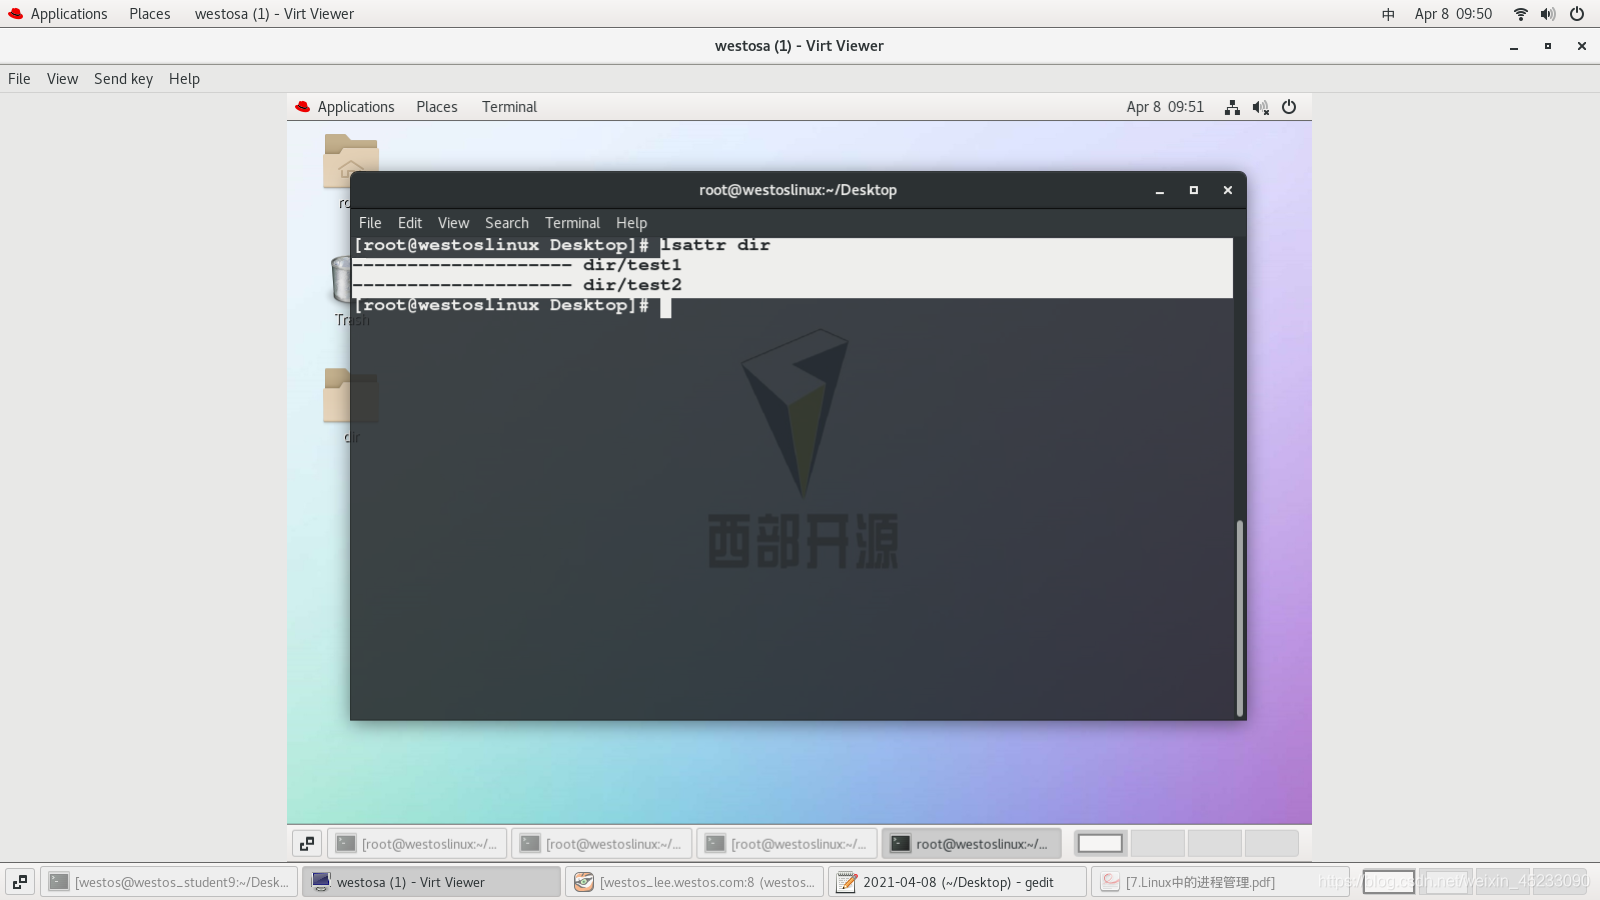Open Virt Viewer View menu

[62, 79]
